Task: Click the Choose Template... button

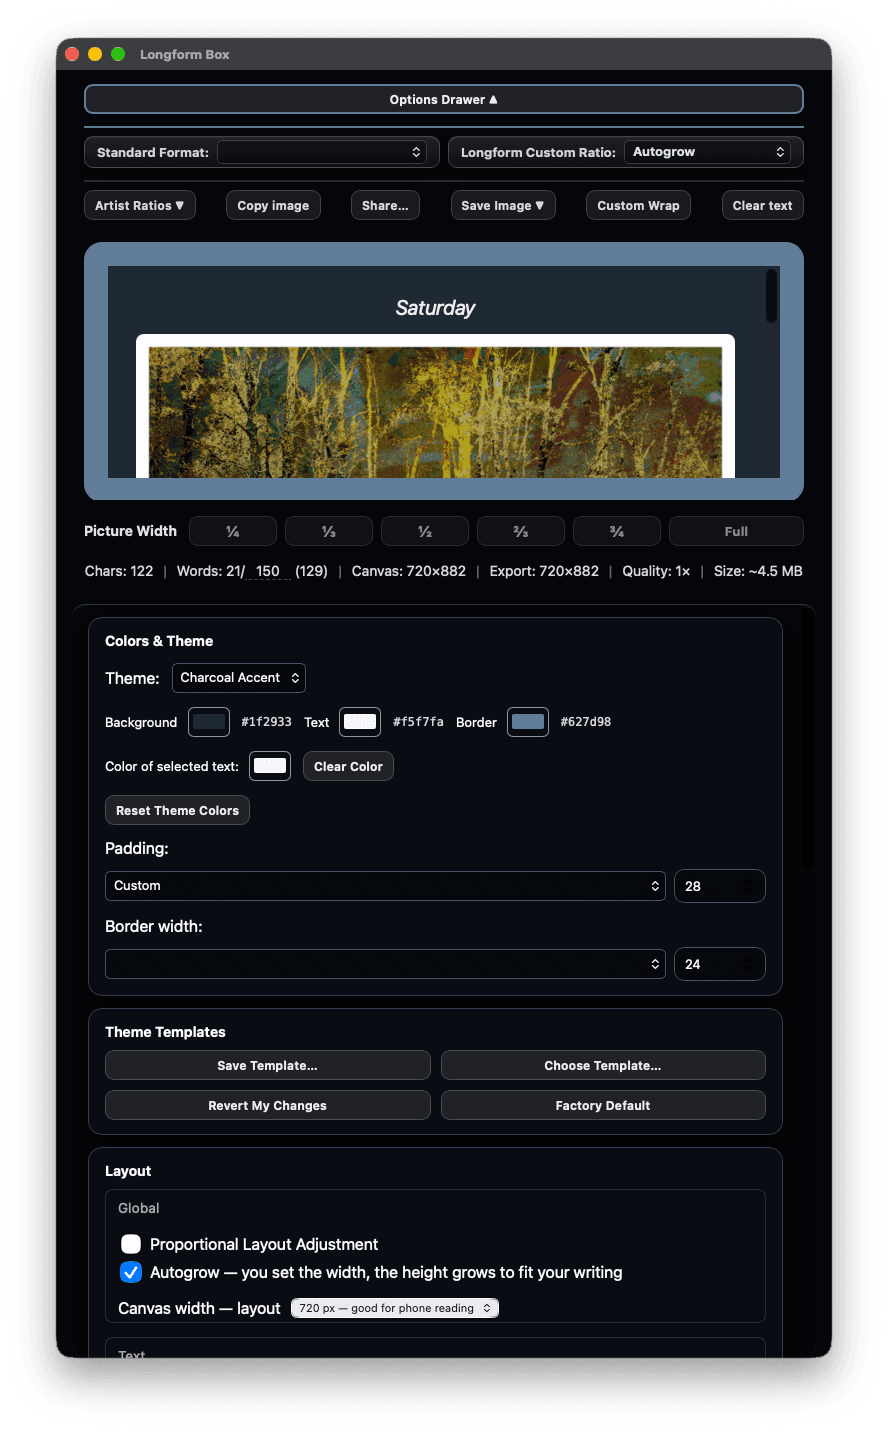Action: click(603, 1065)
